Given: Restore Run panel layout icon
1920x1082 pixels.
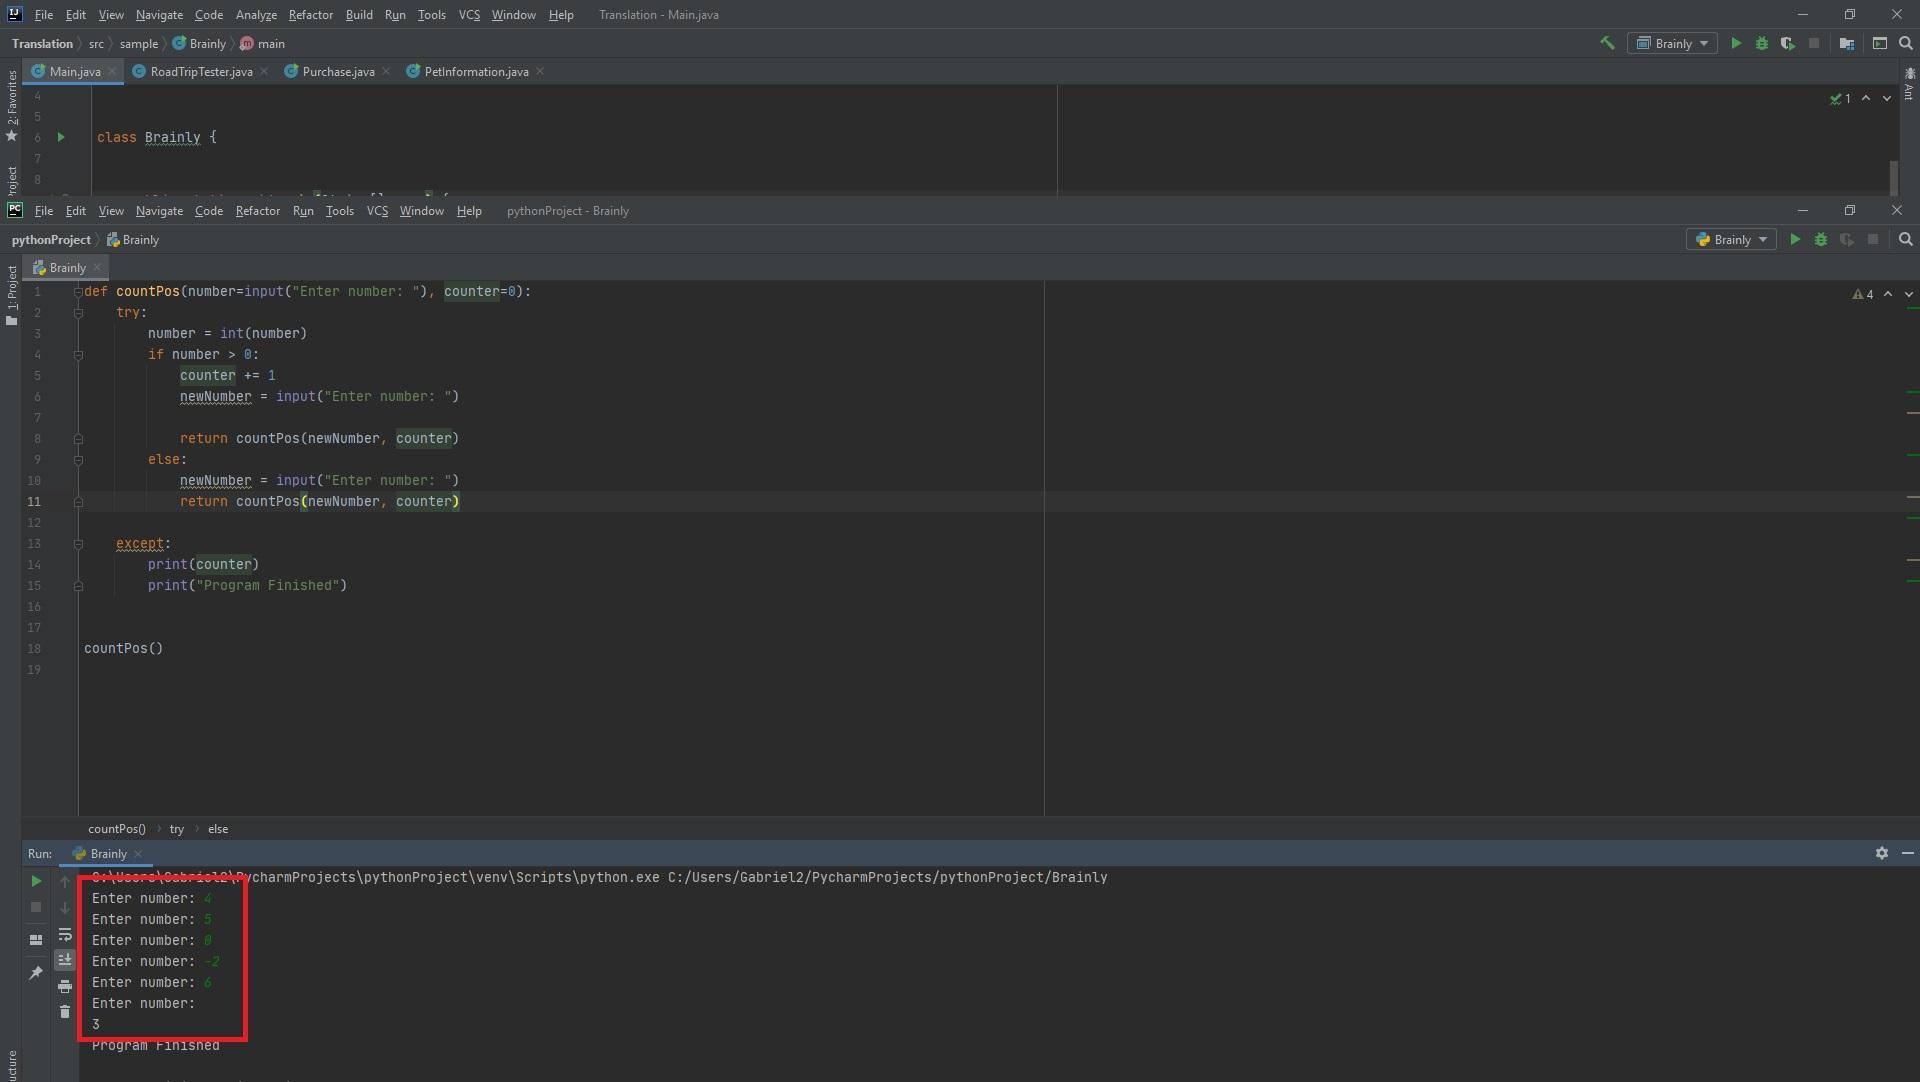Looking at the screenshot, I should pos(36,940).
